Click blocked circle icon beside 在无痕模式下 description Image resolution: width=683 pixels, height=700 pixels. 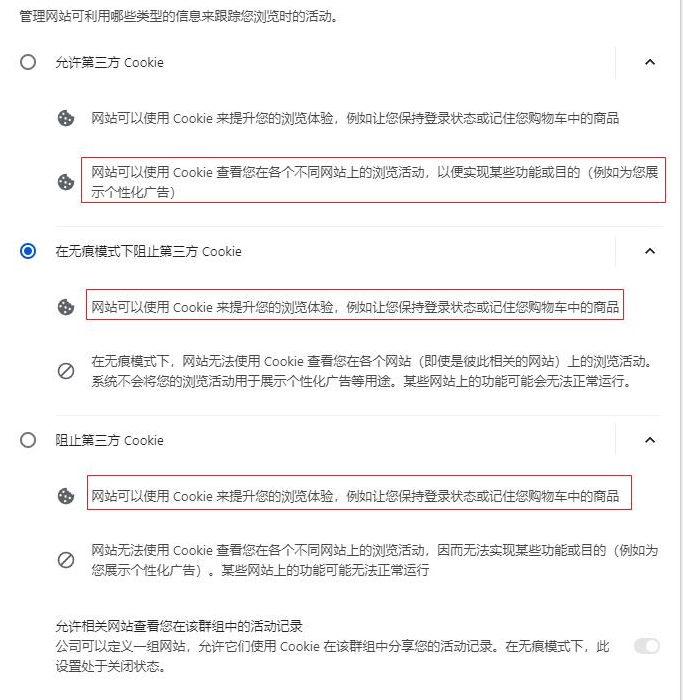66,371
